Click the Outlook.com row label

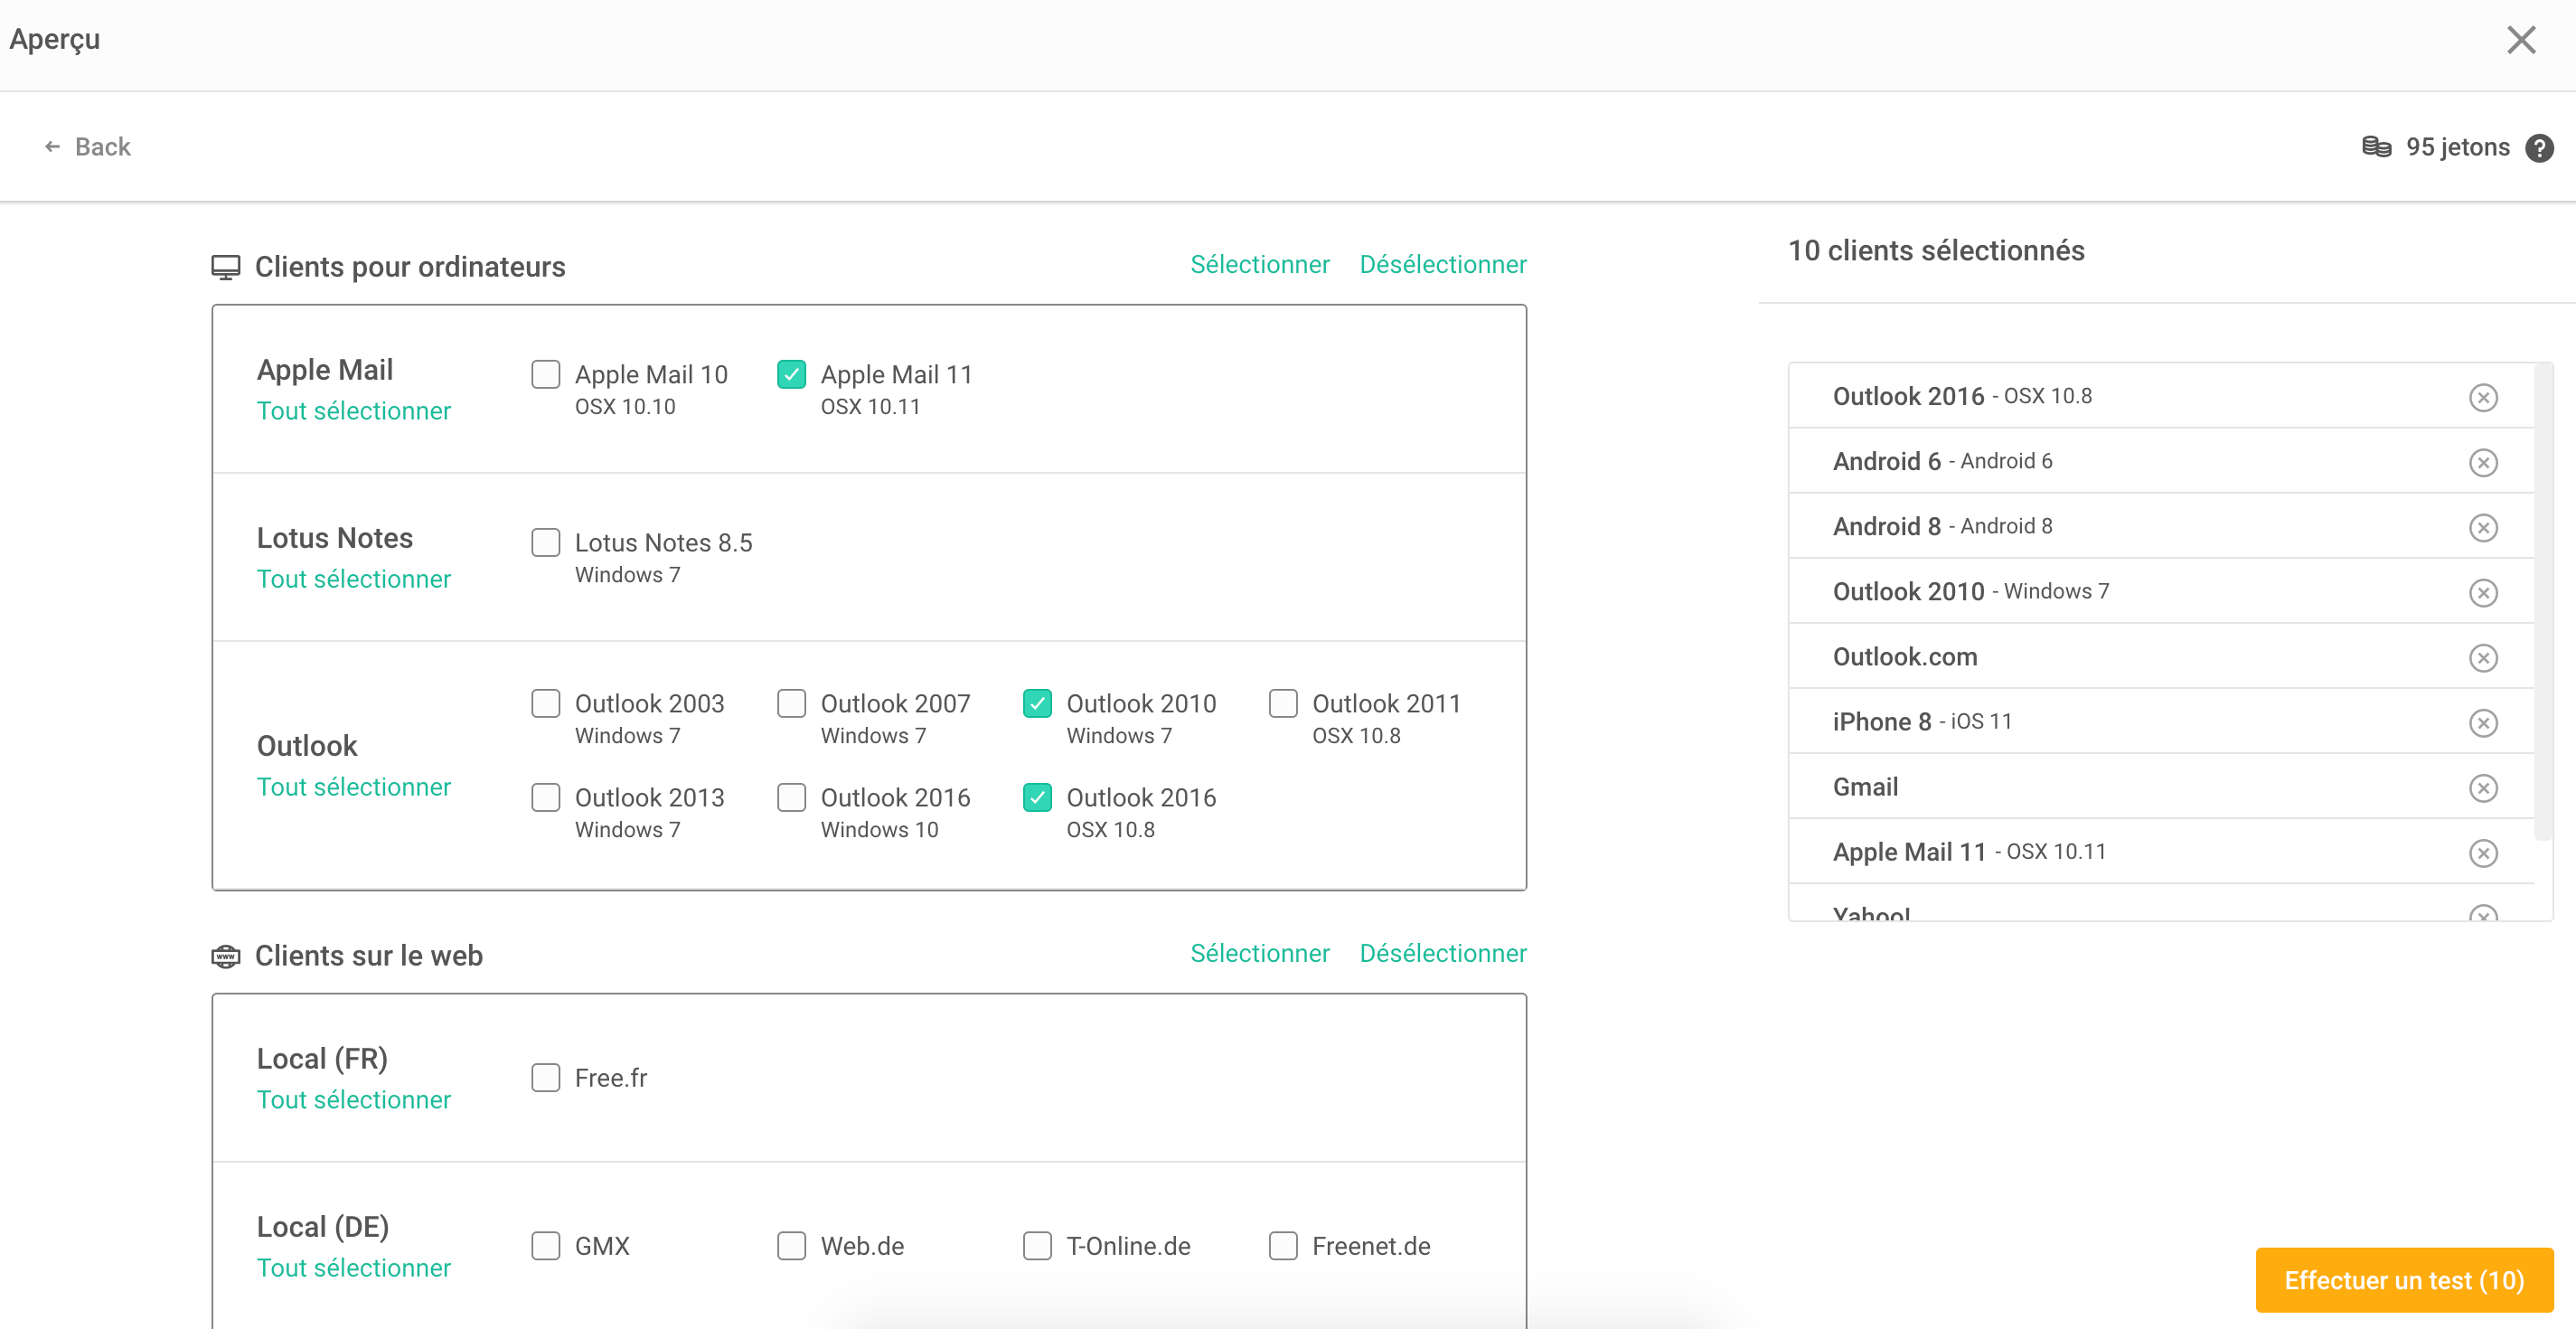(1904, 657)
